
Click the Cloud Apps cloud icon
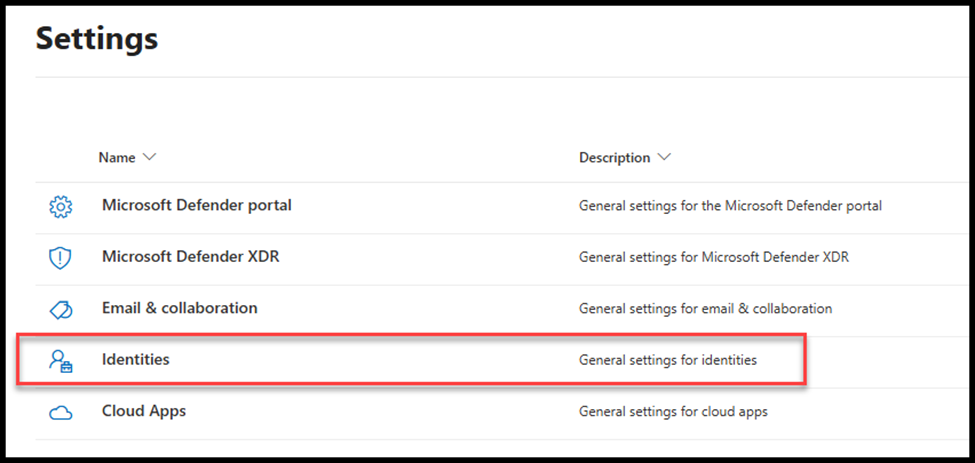61,412
